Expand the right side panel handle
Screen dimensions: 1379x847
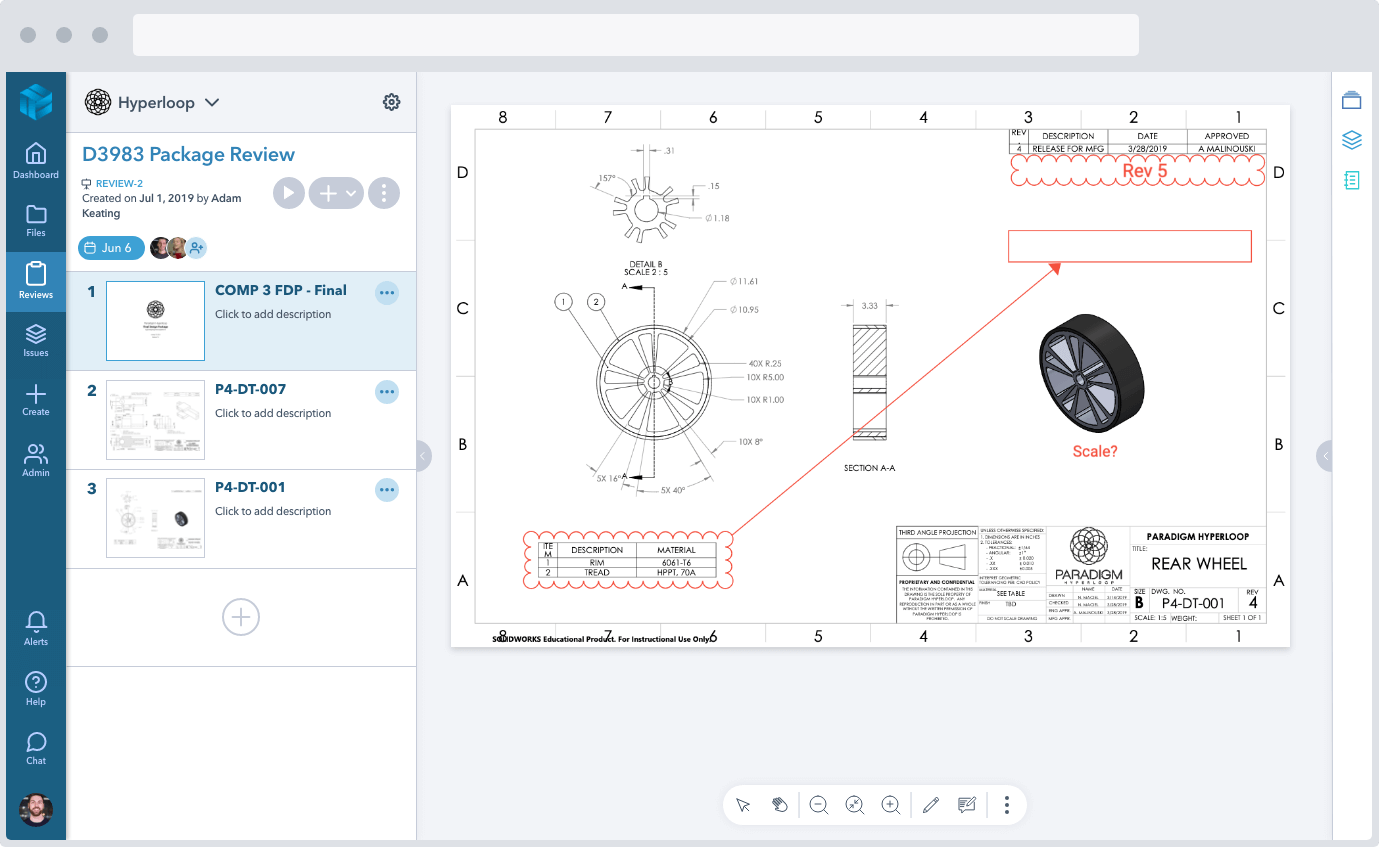1324,456
